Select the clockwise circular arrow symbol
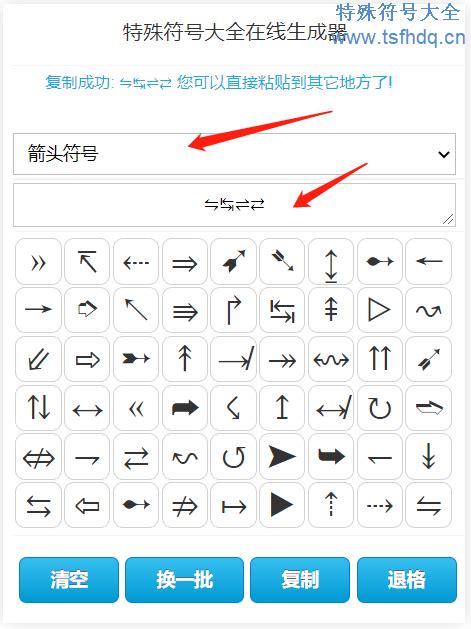 click(x=380, y=408)
